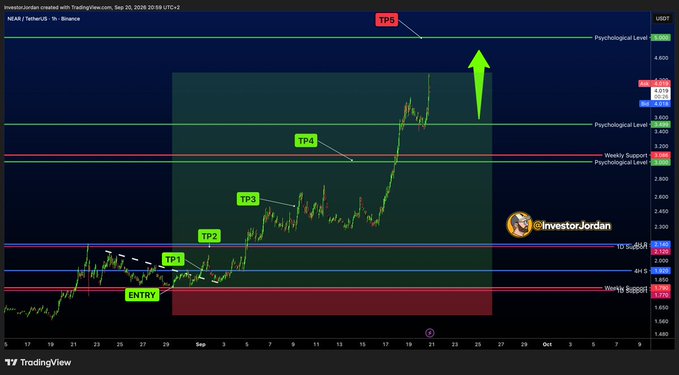The image size is (679, 375).
Task: Click the Sep label on time axis
Action: (x=200, y=345)
